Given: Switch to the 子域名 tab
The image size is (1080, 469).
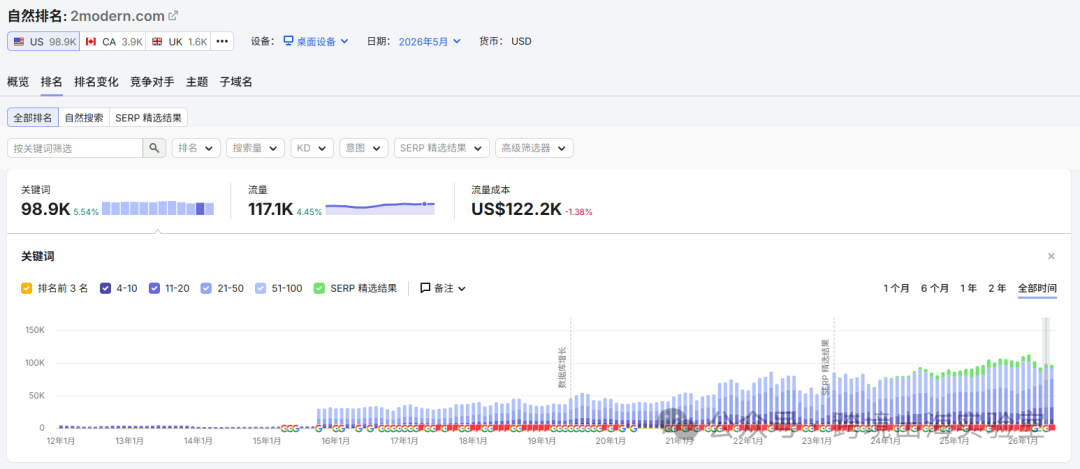Looking at the screenshot, I should pos(236,82).
